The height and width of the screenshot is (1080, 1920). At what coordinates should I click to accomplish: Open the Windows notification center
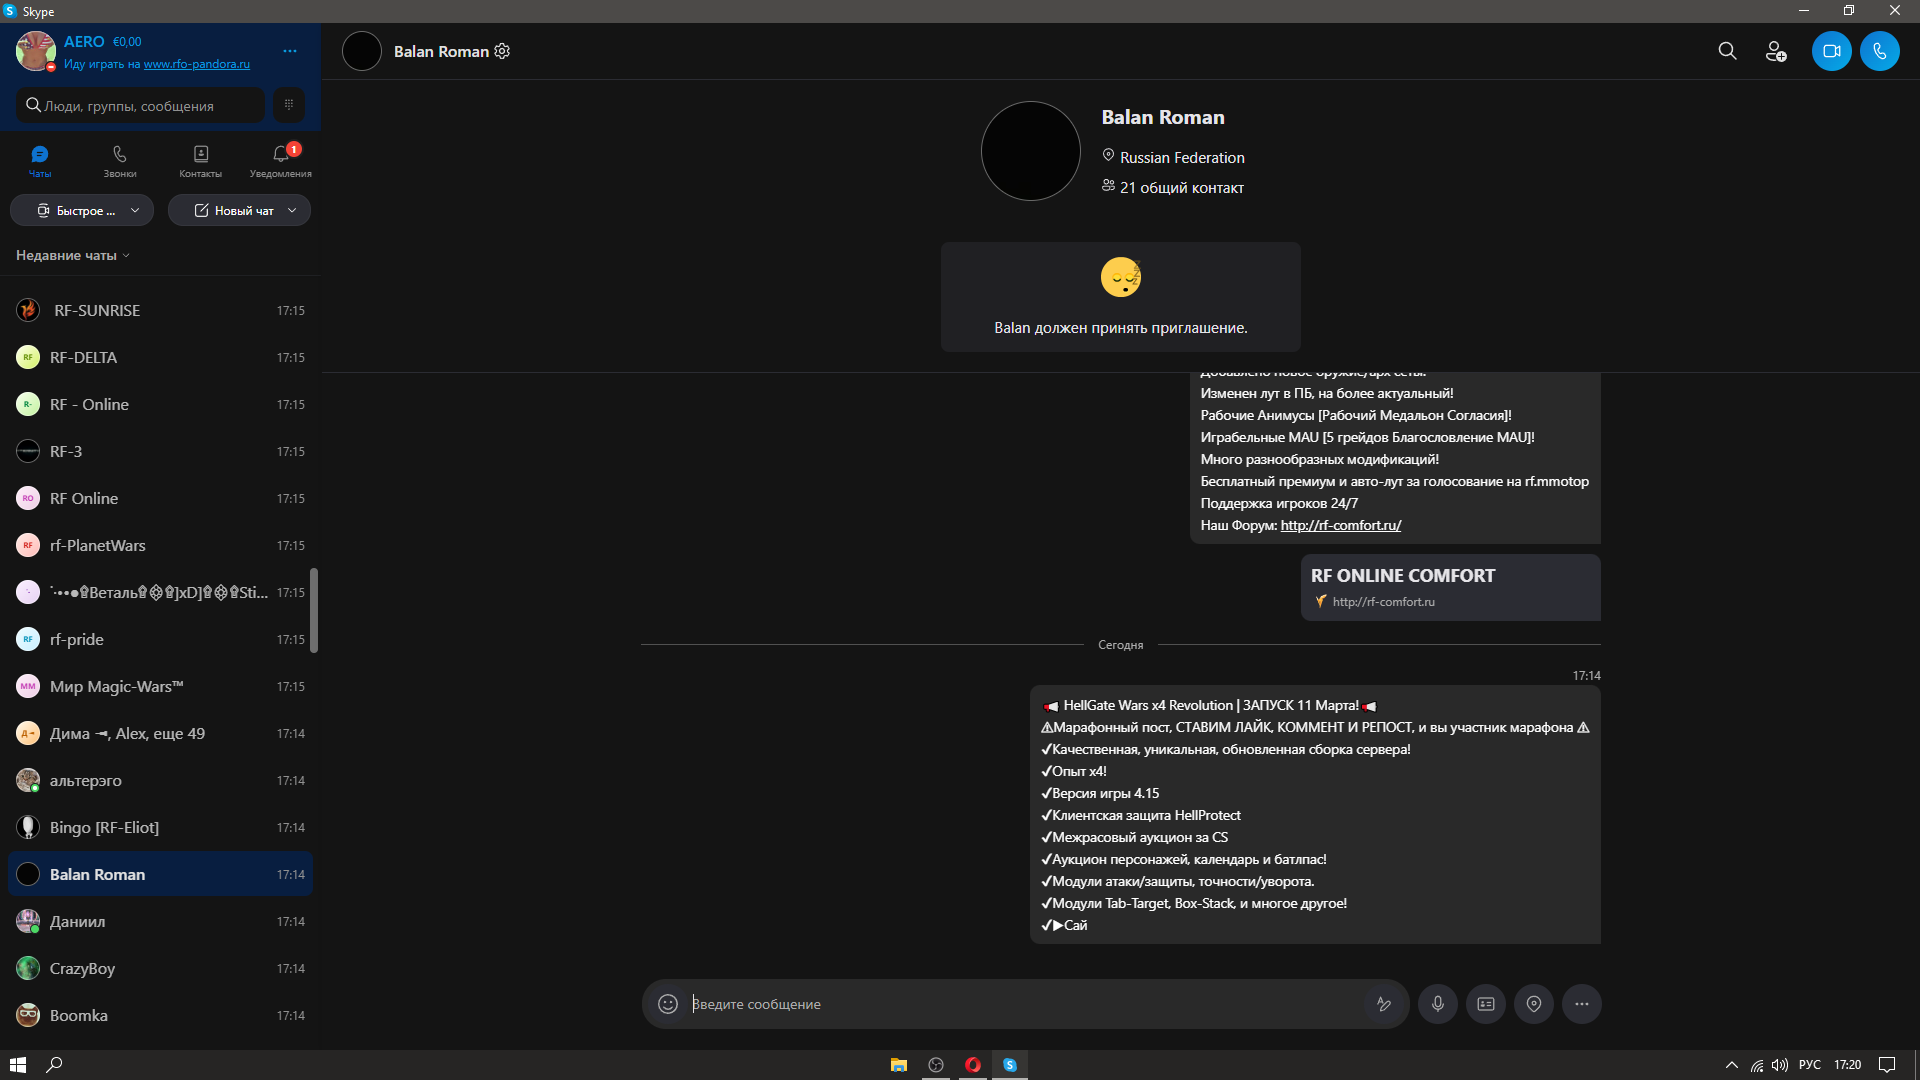pyautogui.click(x=1887, y=1065)
